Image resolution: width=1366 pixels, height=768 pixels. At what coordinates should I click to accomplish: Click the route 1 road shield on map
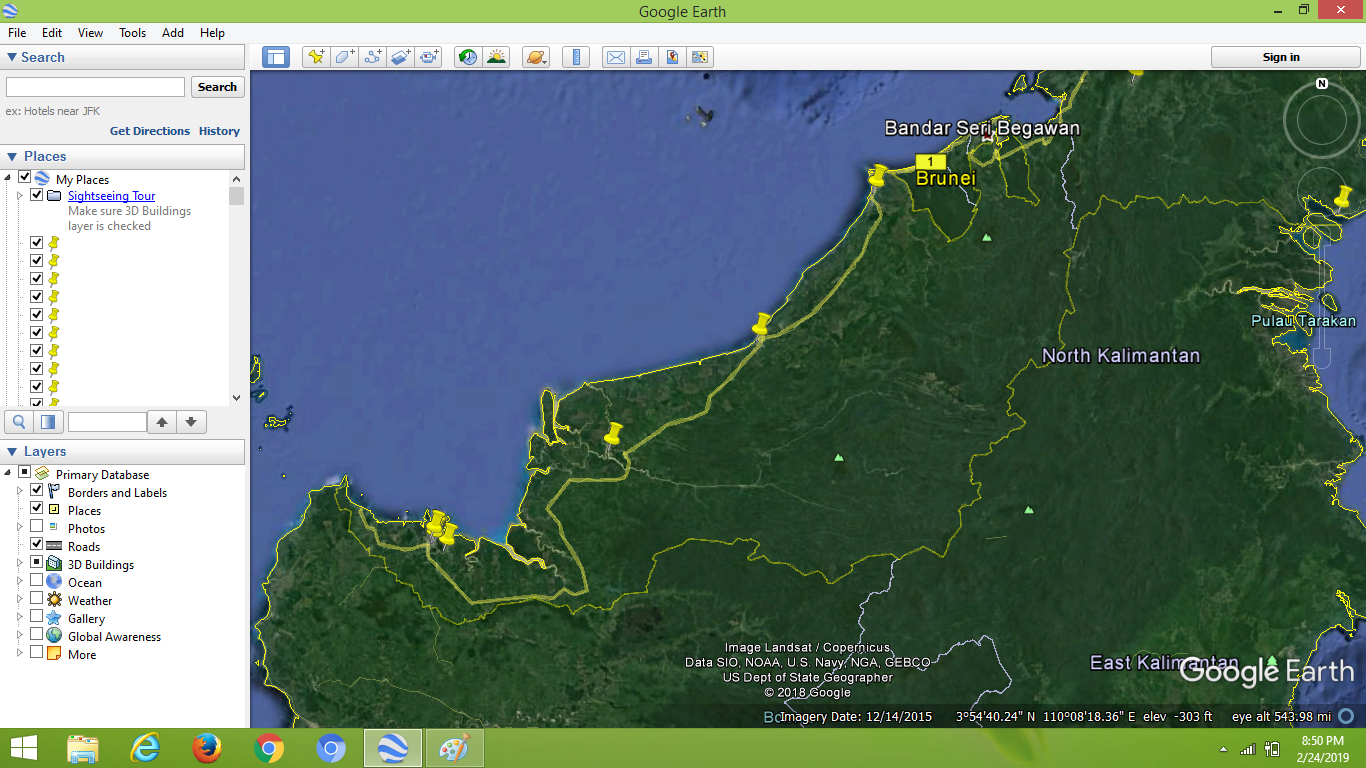930,161
